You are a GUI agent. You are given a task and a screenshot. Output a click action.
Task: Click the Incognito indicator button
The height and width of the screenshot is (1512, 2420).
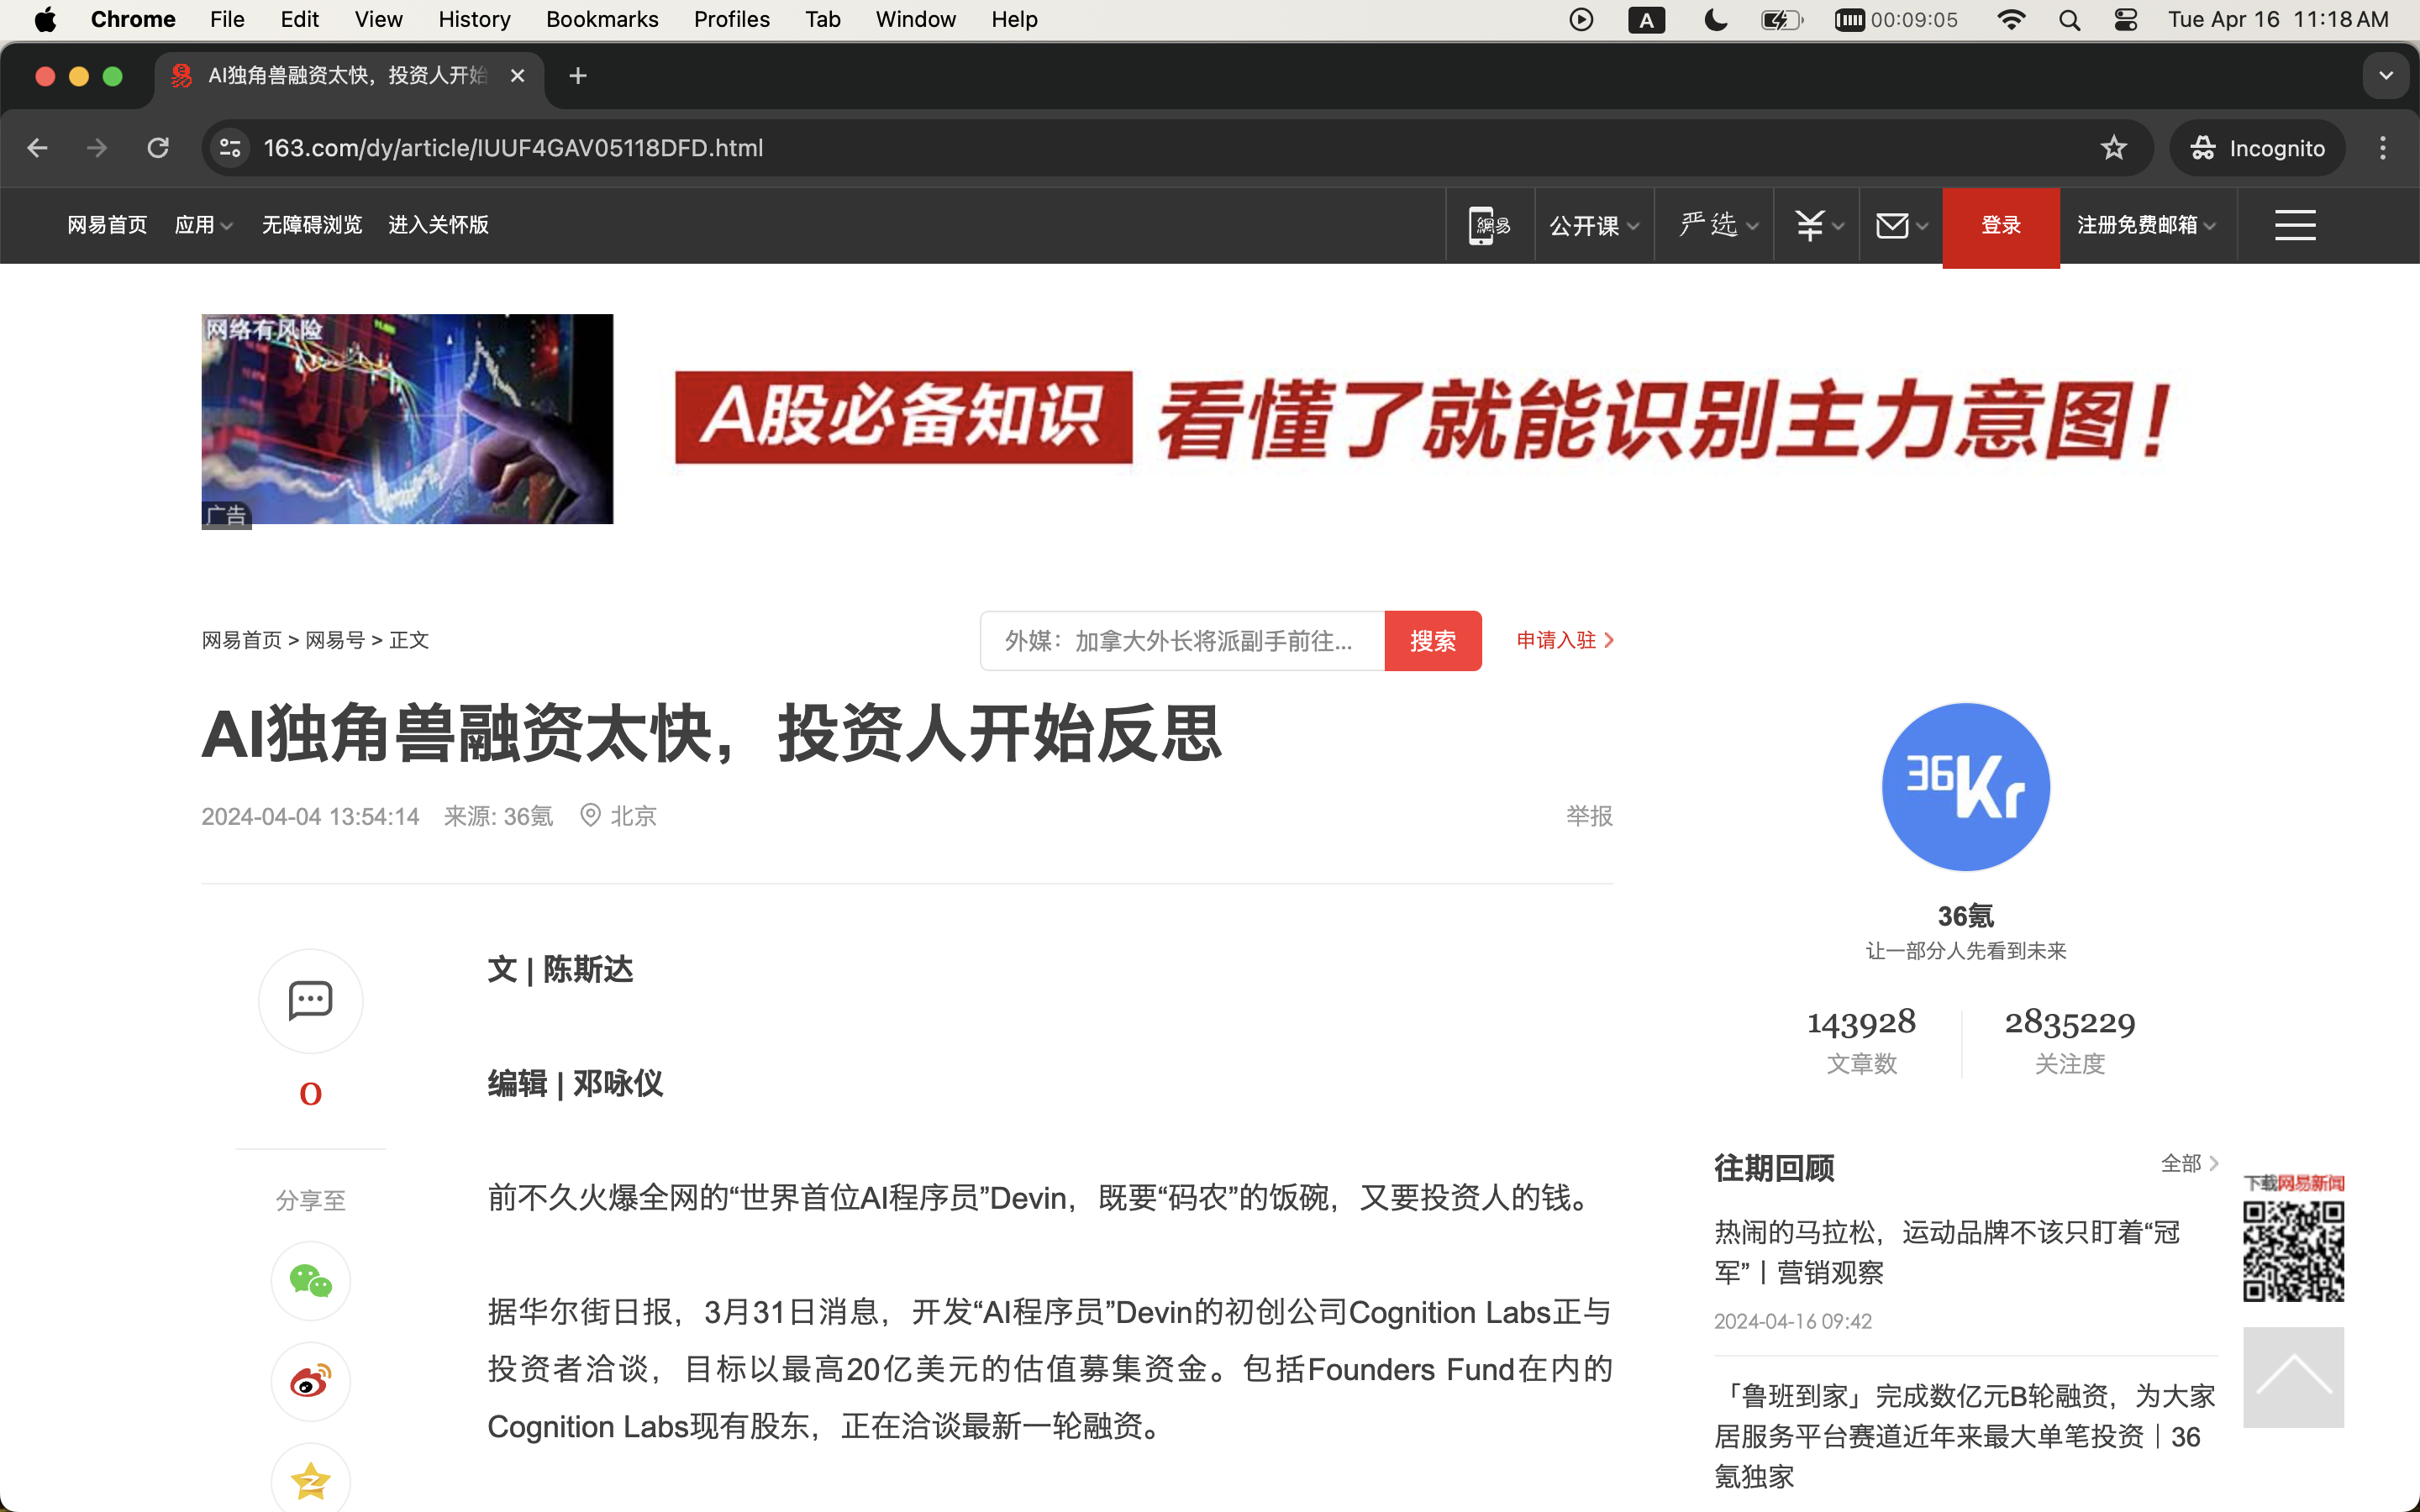pyautogui.click(x=2257, y=148)
